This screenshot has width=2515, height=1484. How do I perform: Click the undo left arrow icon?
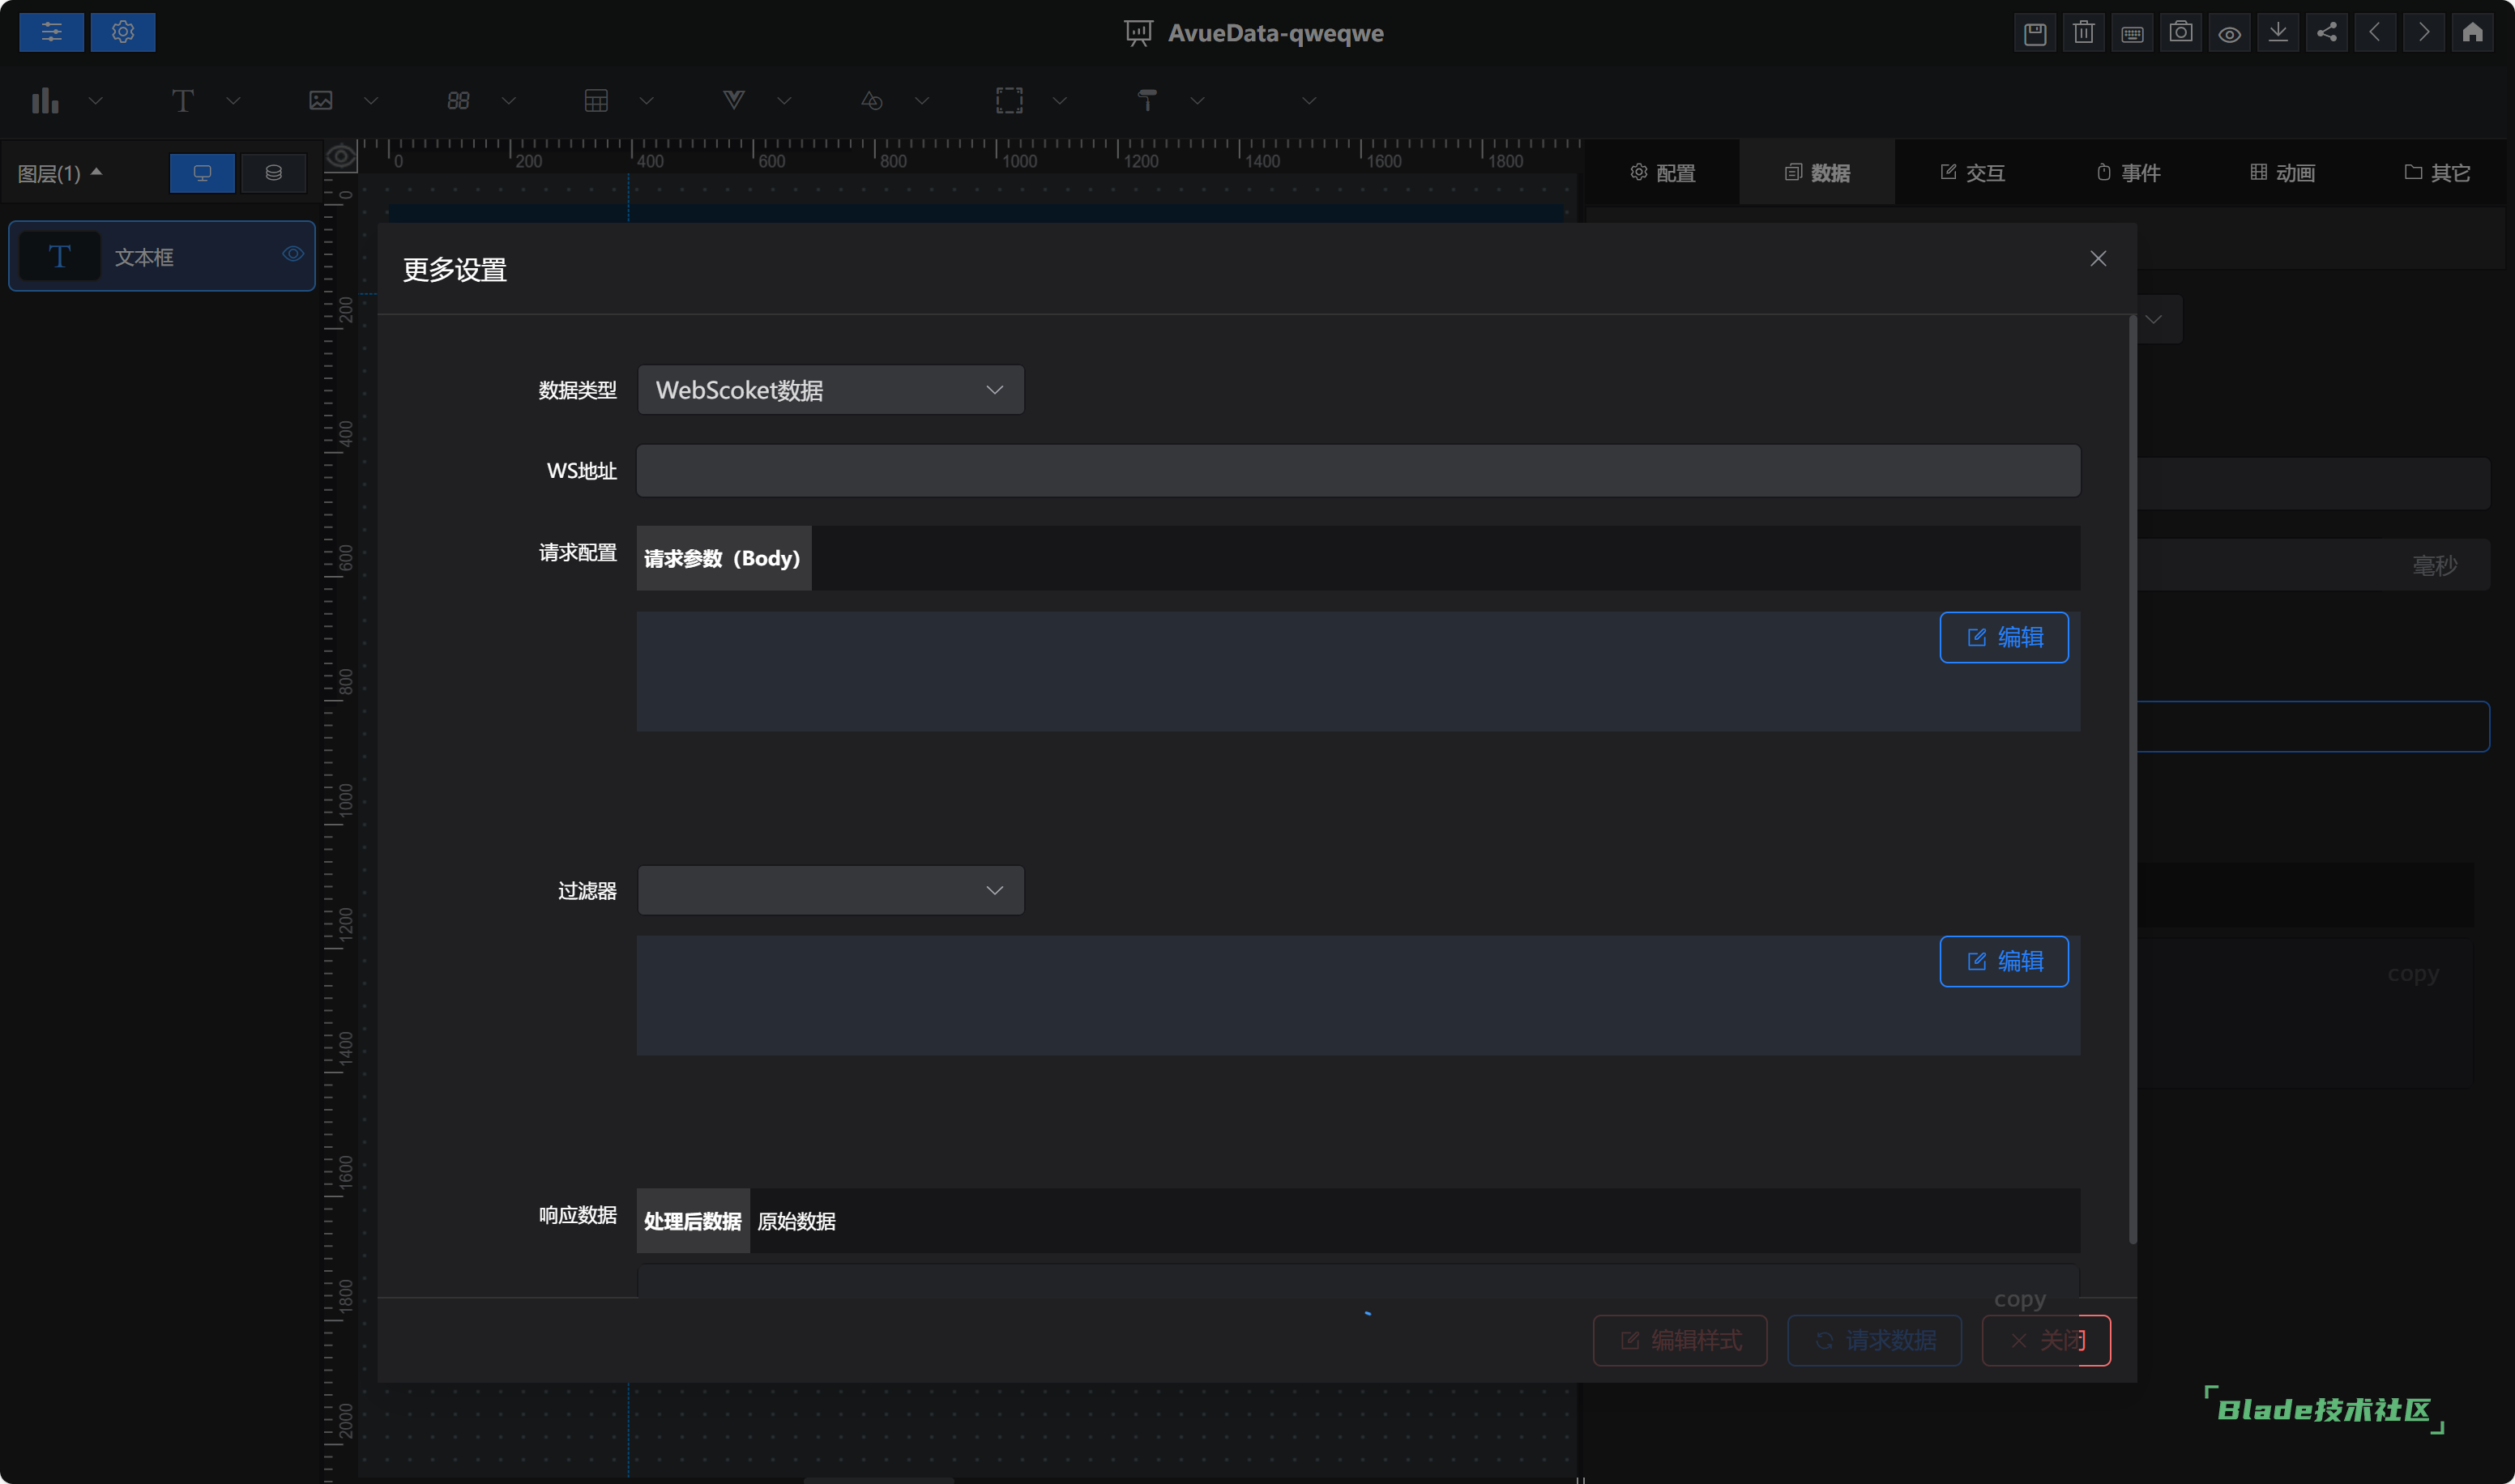point(2375,33)
